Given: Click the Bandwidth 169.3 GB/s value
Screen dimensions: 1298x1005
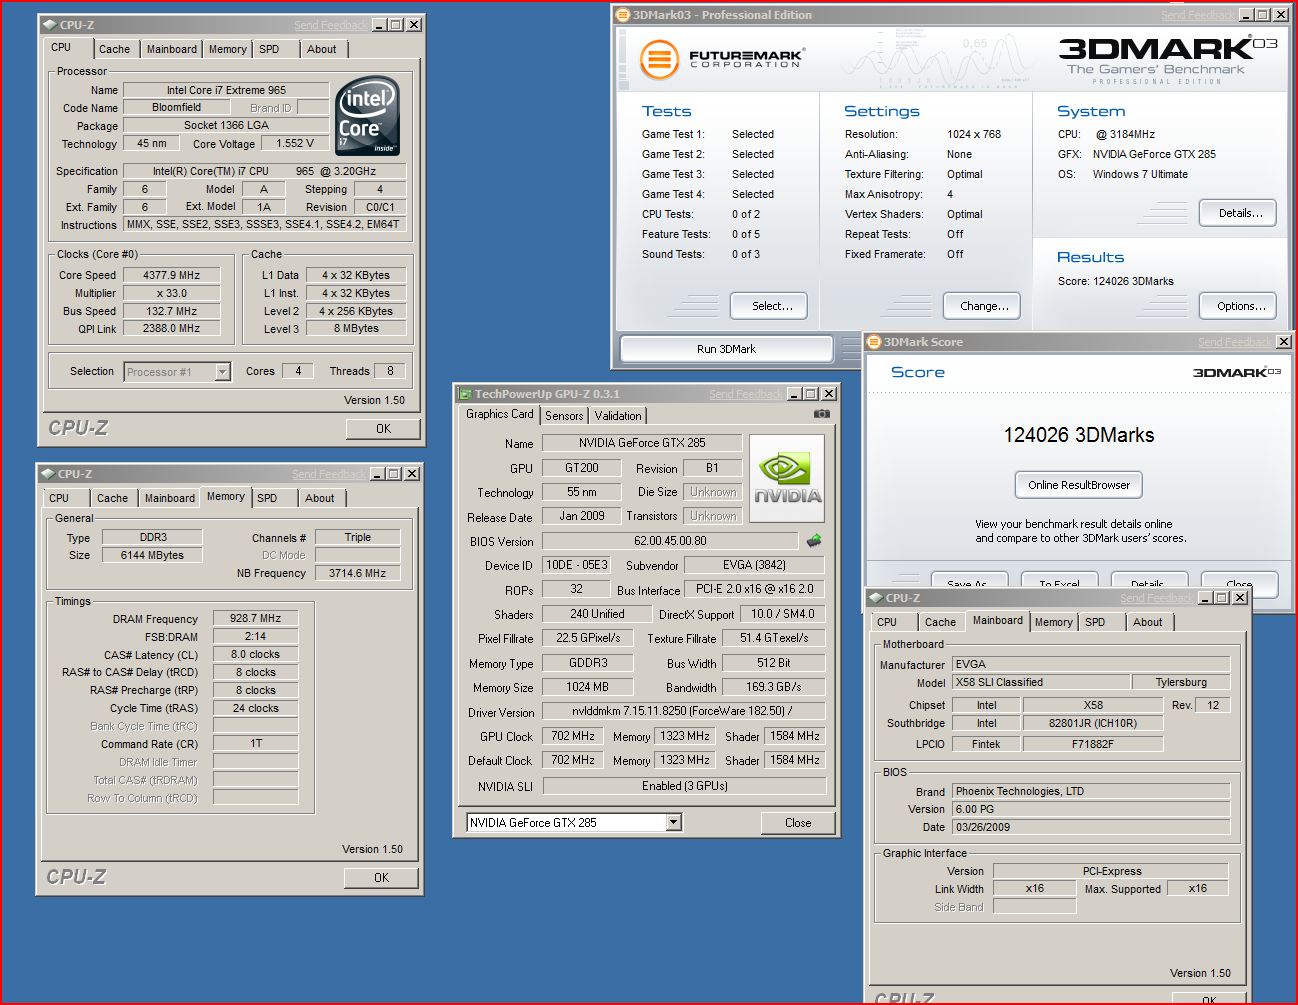Looking at the screenshot, I should [x=774, y=687].
